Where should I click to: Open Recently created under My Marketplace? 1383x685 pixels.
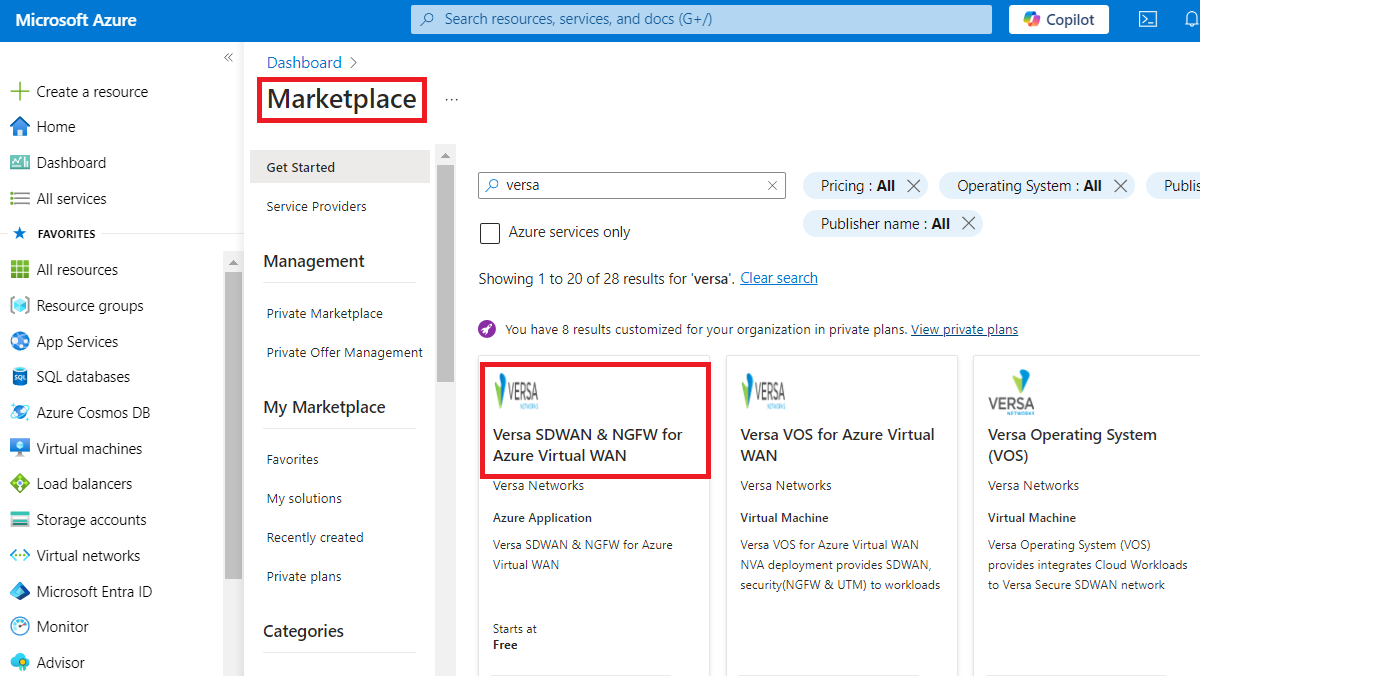pyautogui.click(x=315, y=537)
